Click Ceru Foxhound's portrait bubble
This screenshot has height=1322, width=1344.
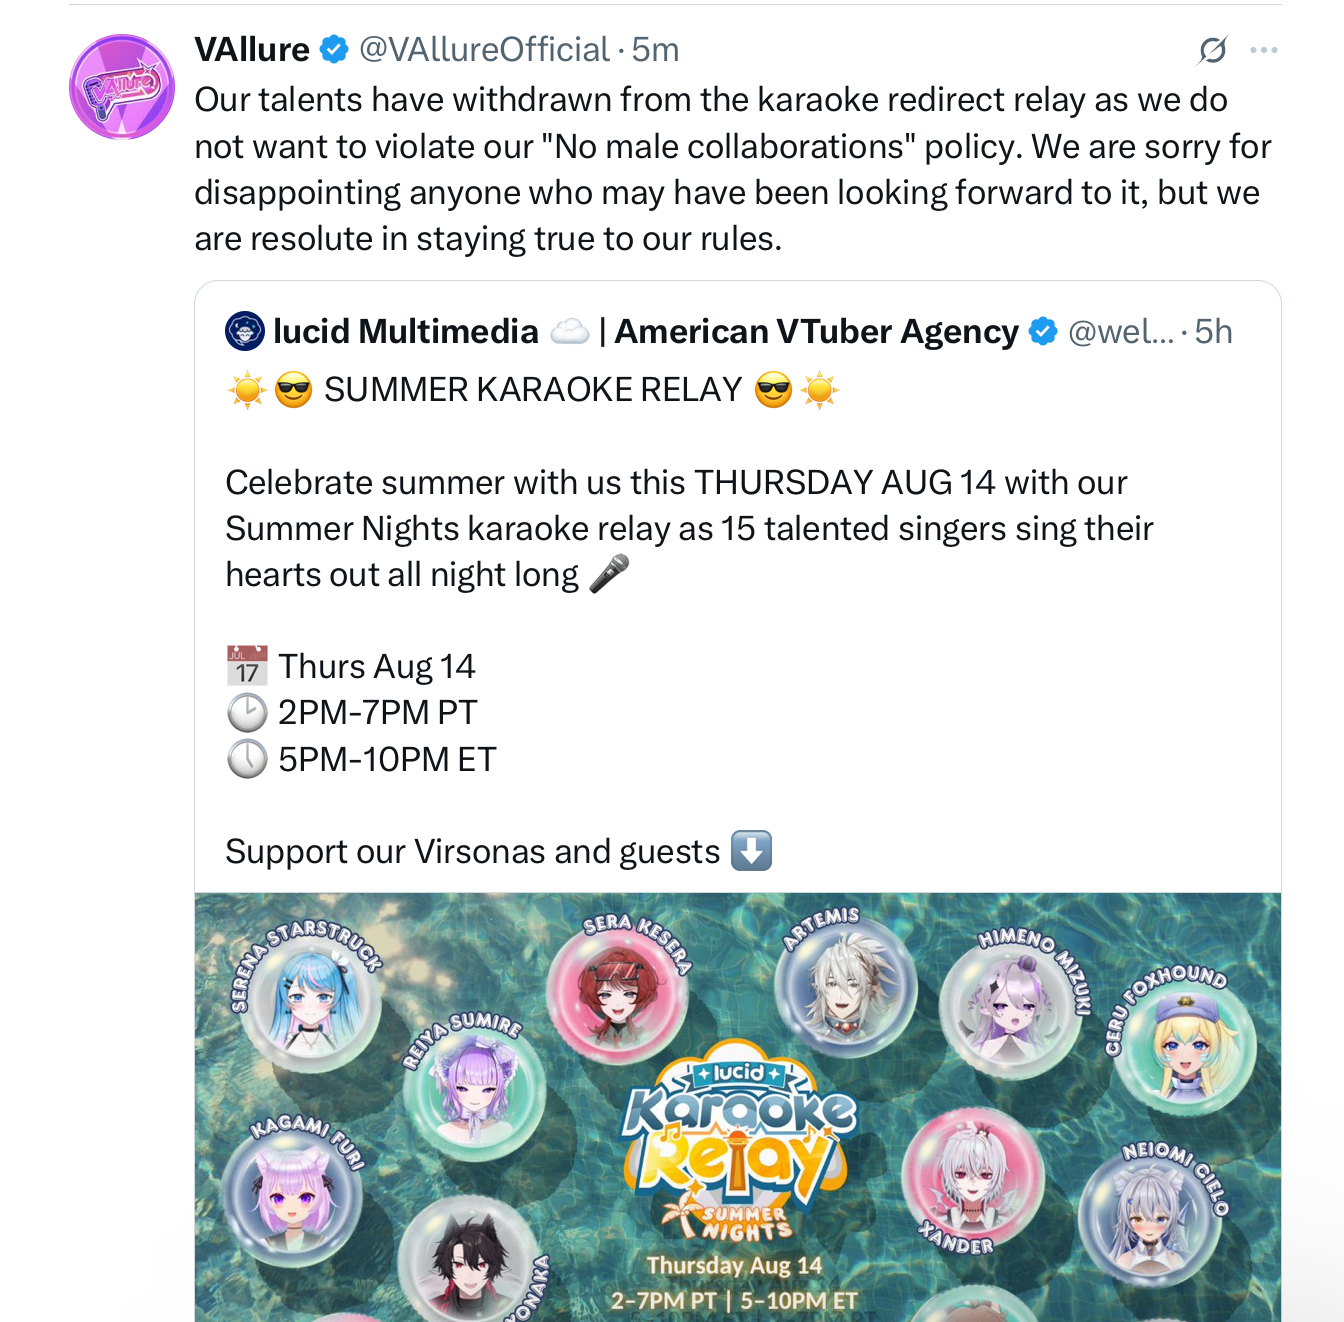click(x=1185, y=1048)
